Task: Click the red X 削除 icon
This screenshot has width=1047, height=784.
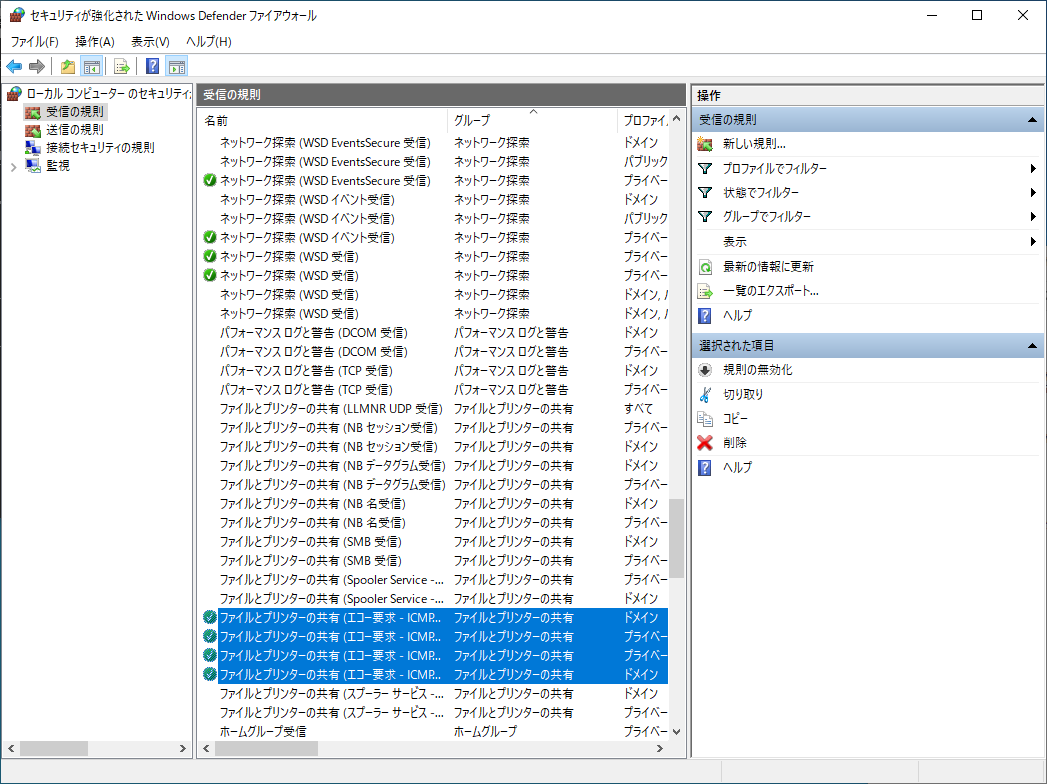Action: pos(704,443)
